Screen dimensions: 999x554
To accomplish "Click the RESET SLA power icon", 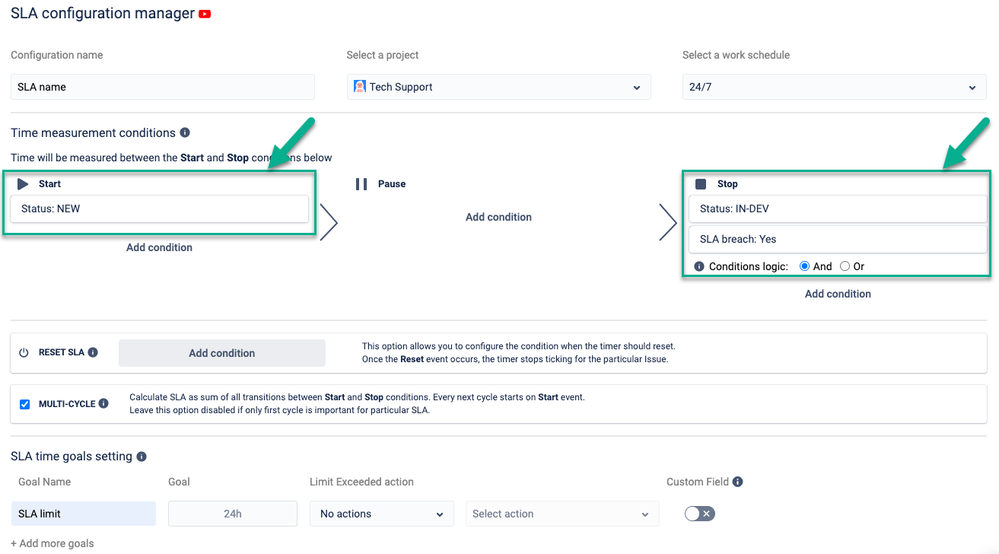I will [x=24, y=353].
